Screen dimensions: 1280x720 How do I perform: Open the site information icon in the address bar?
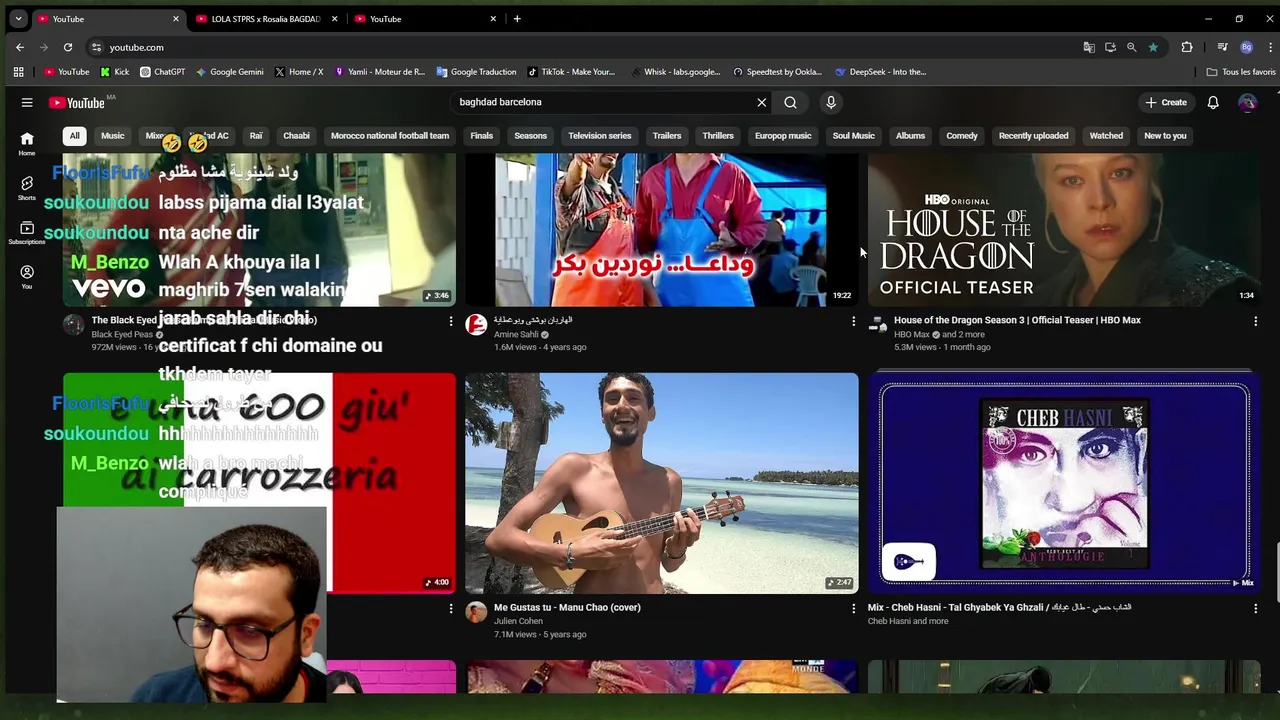(96, 47)
